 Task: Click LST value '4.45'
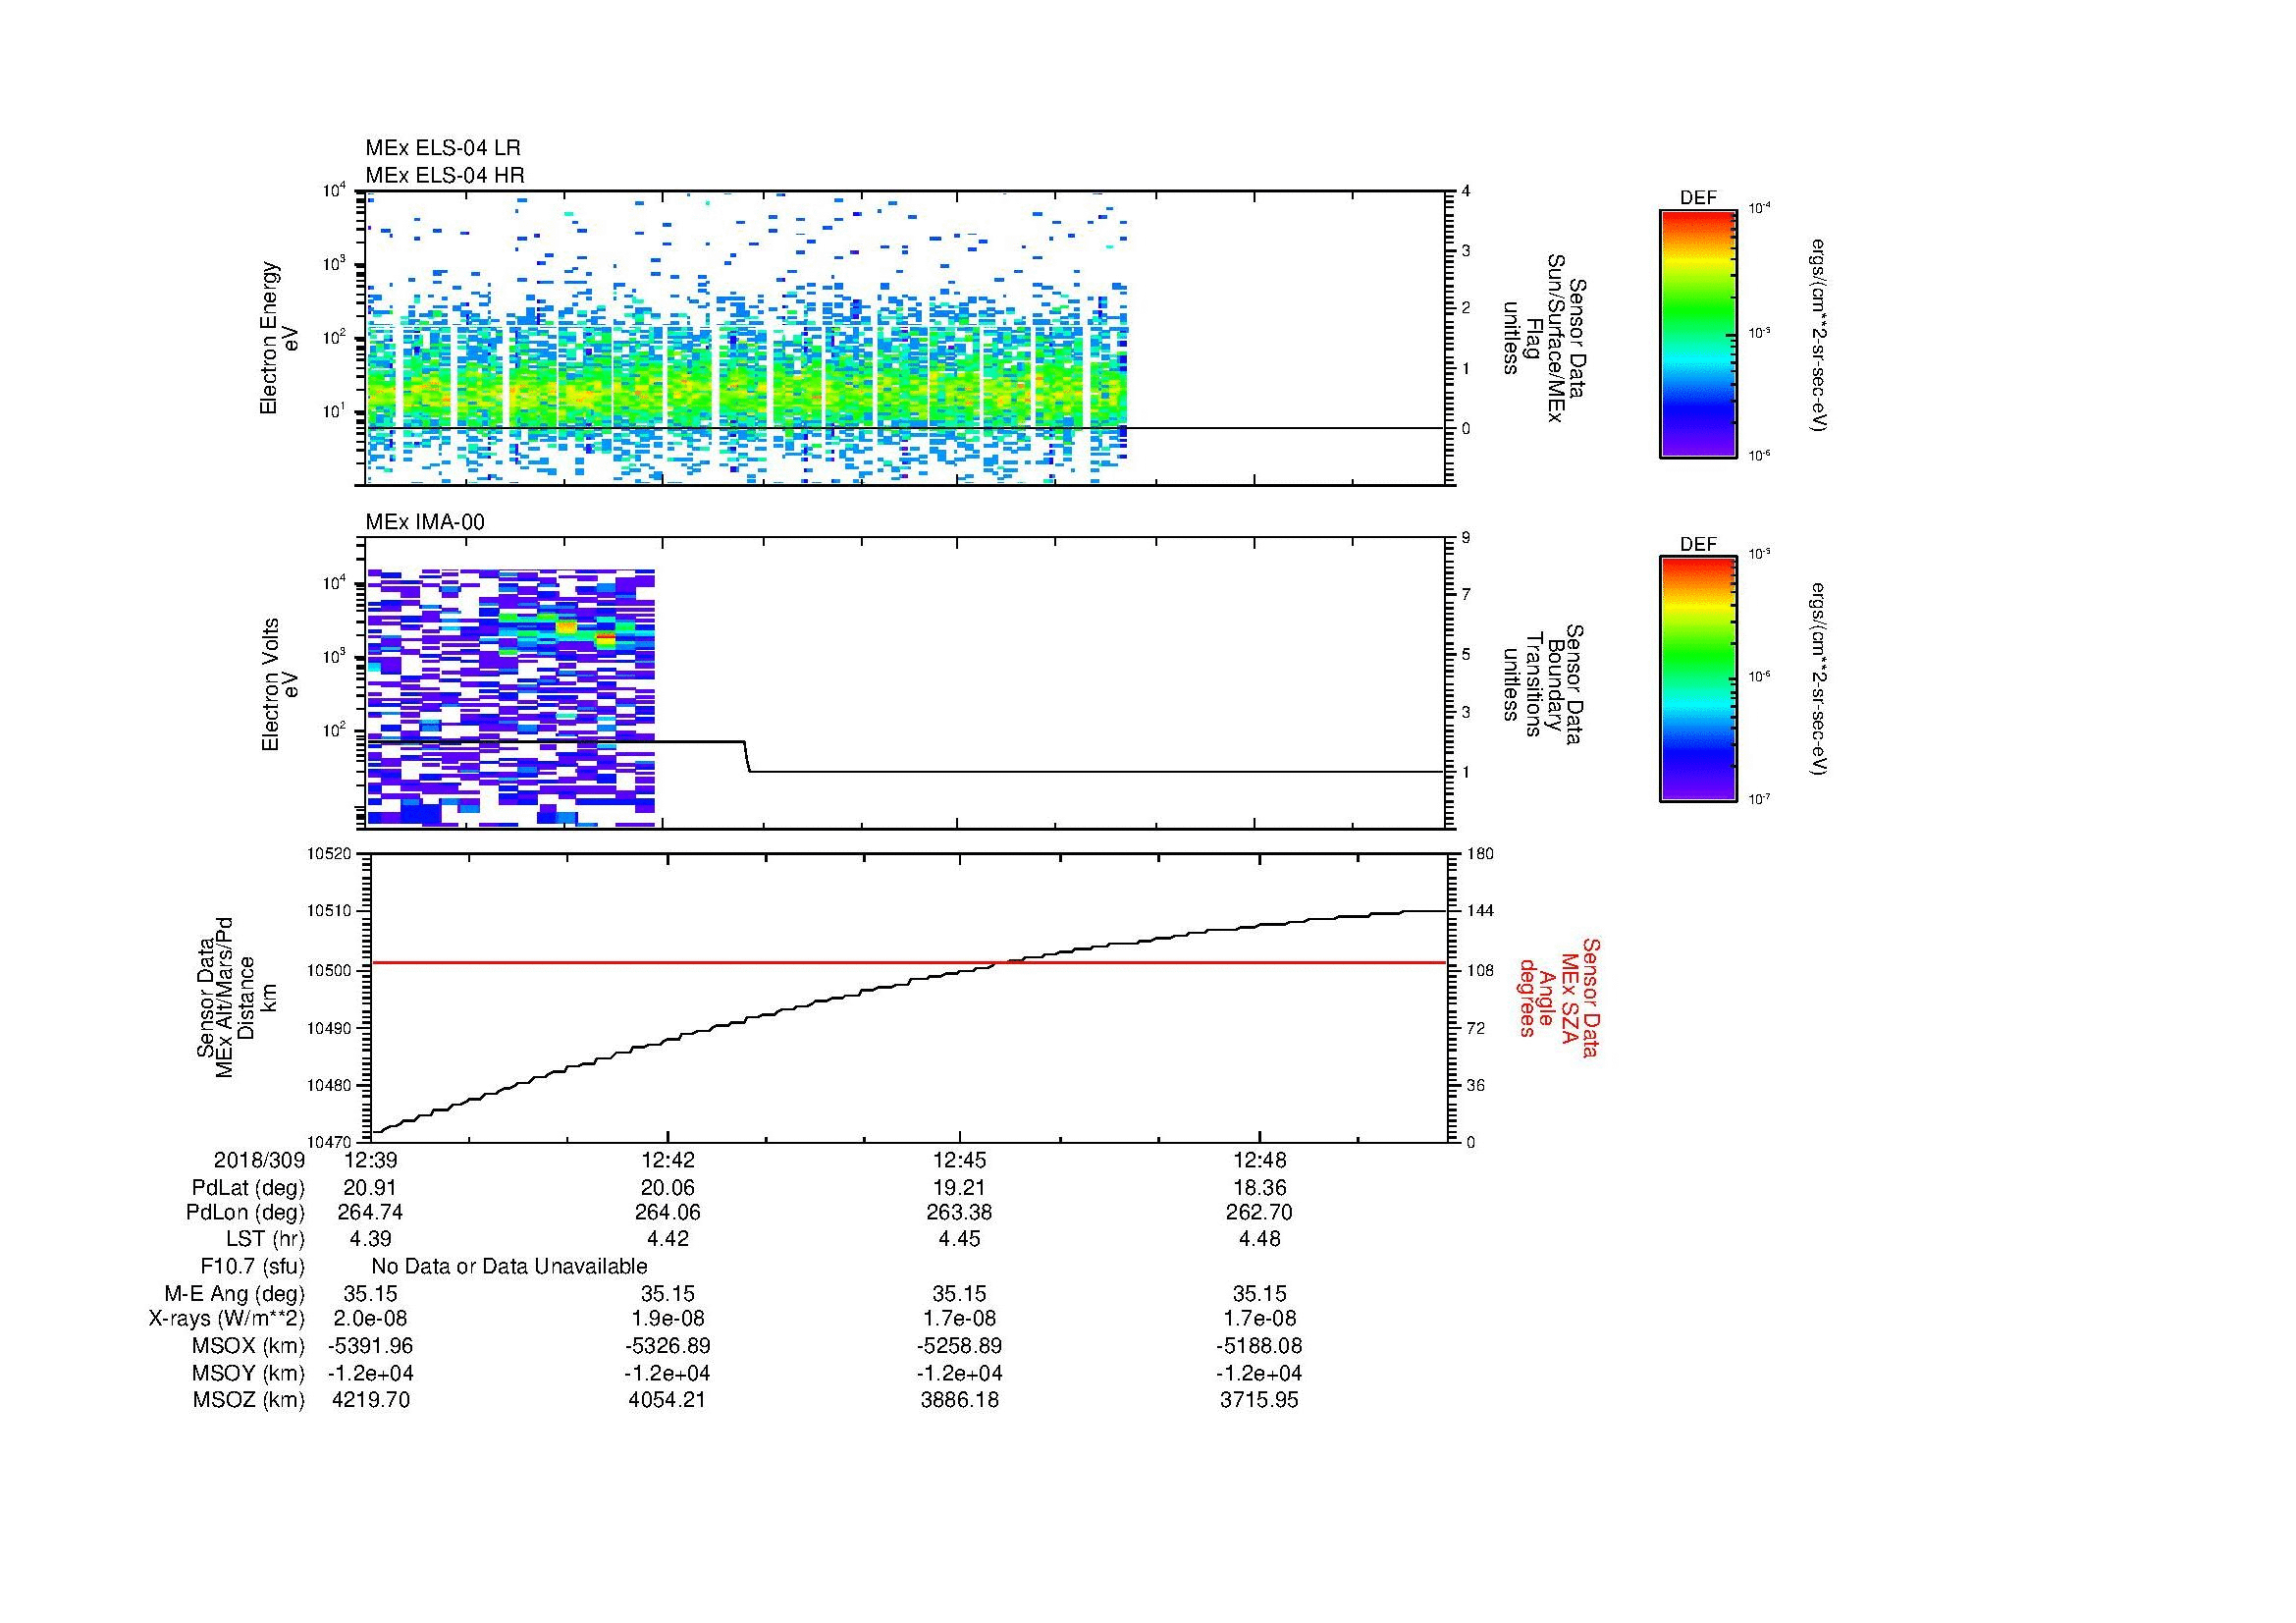960,1239
